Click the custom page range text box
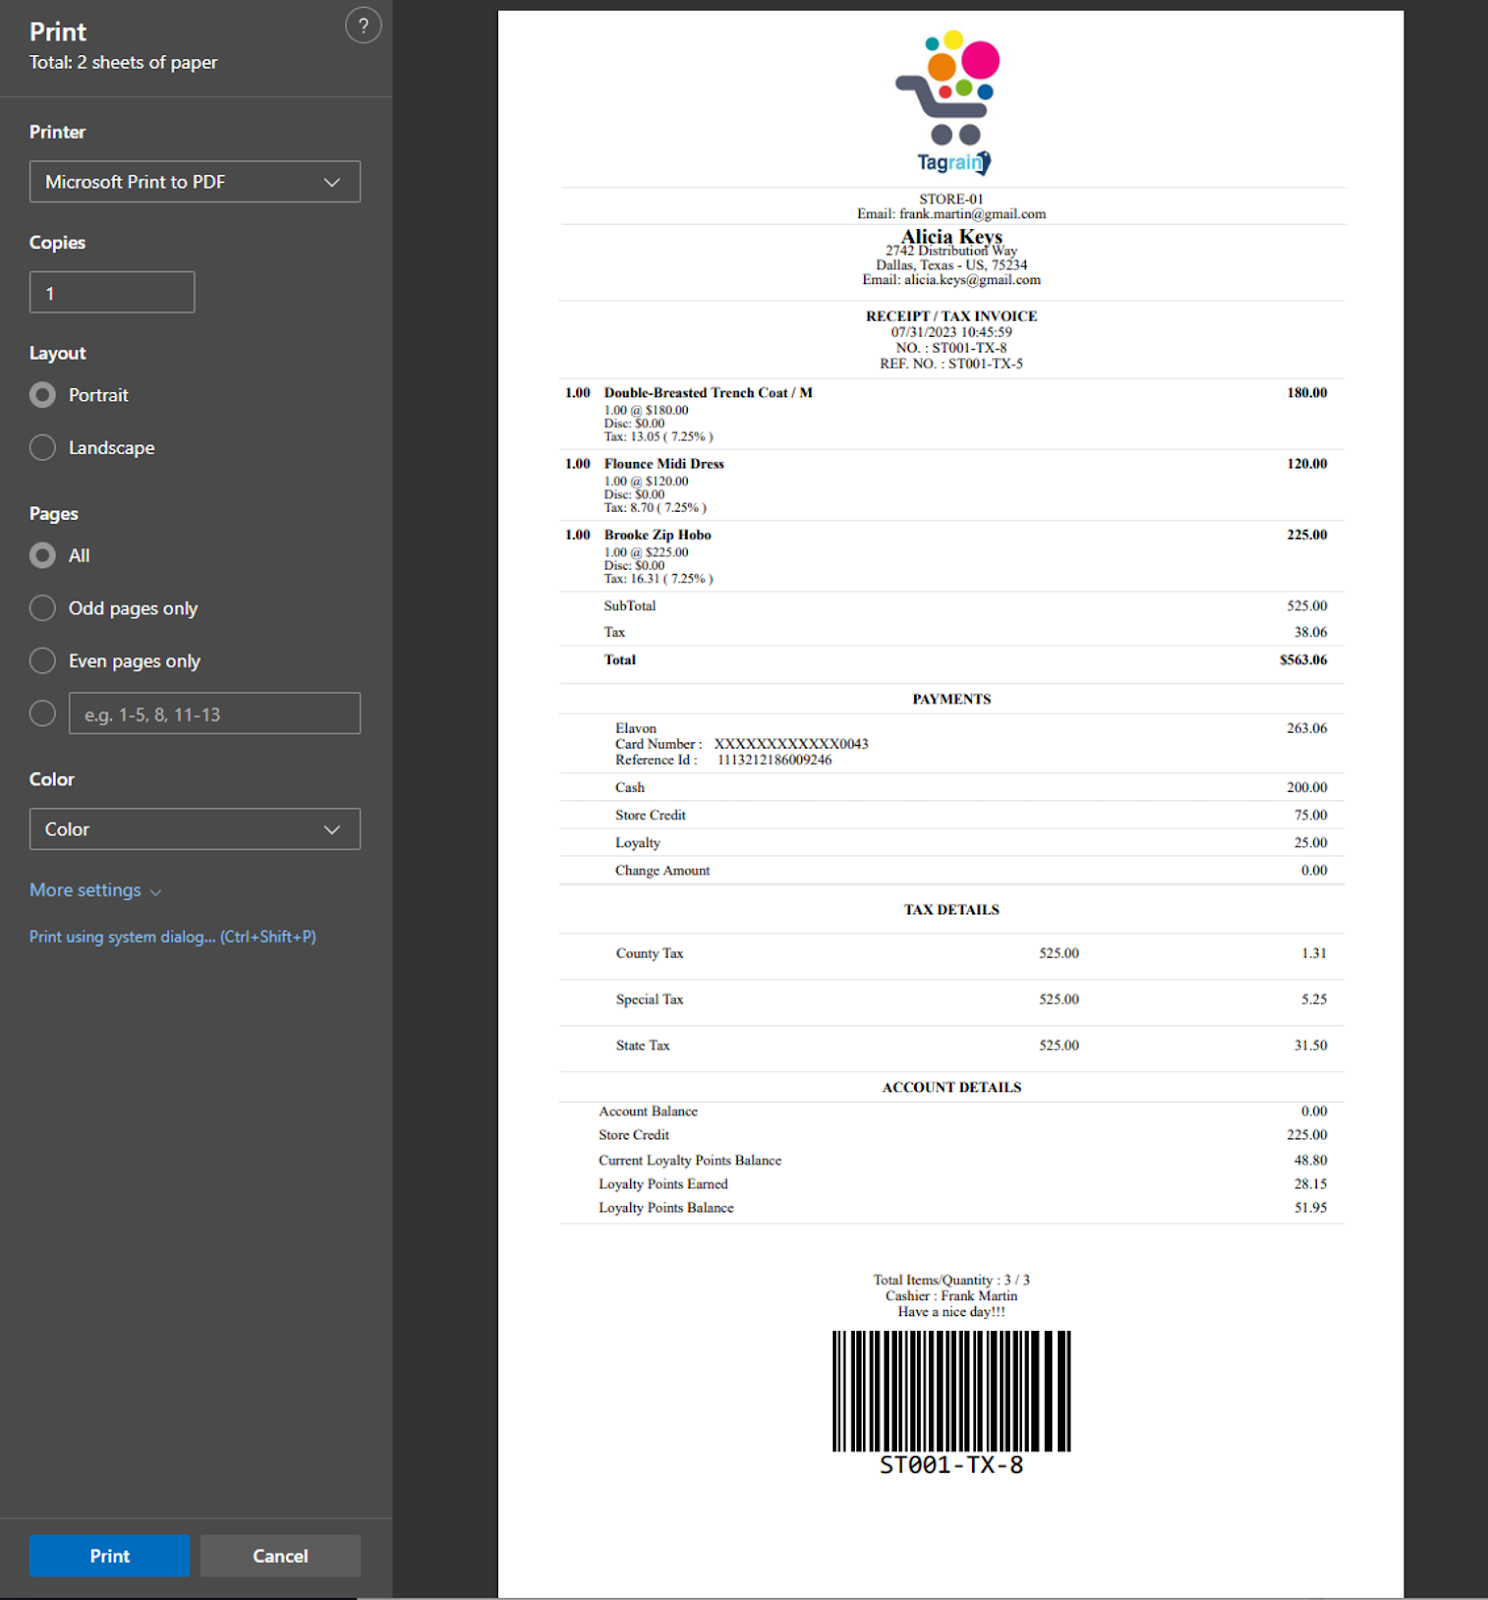The image size is (1488, 1600). pyautogui.click(x=214, y=714)
